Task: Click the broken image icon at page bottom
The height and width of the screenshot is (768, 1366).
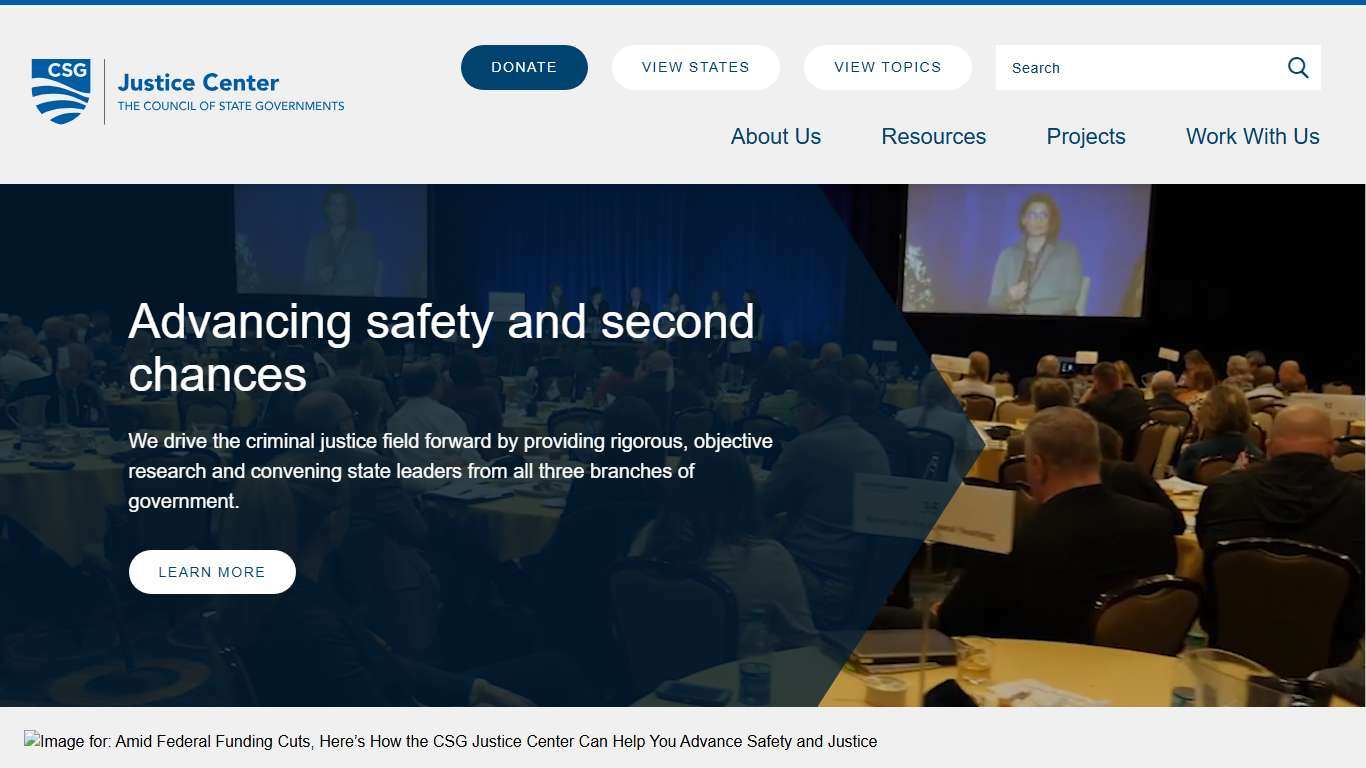Action: coord(32,741)
